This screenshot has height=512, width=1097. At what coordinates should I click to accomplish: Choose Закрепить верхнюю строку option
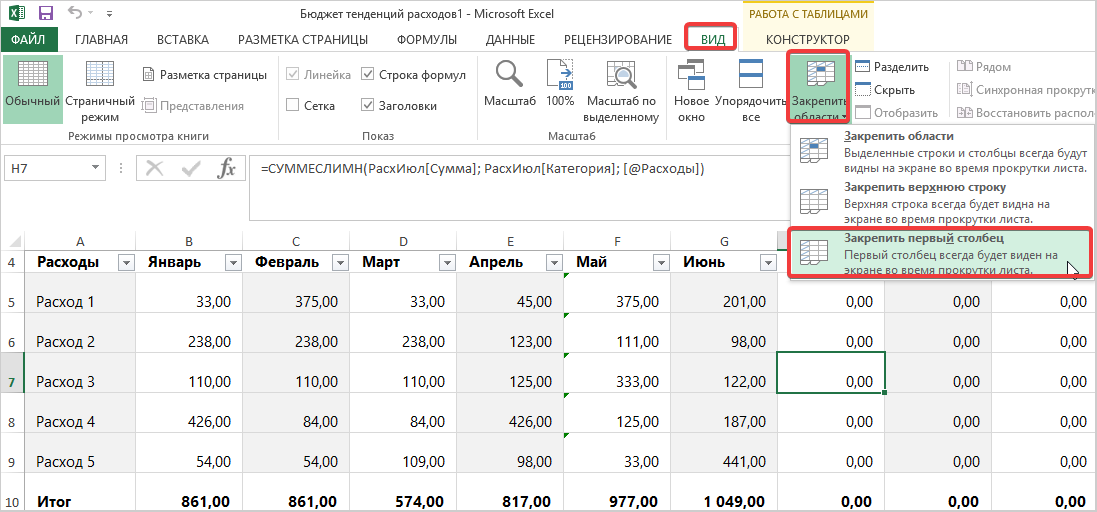942,202
